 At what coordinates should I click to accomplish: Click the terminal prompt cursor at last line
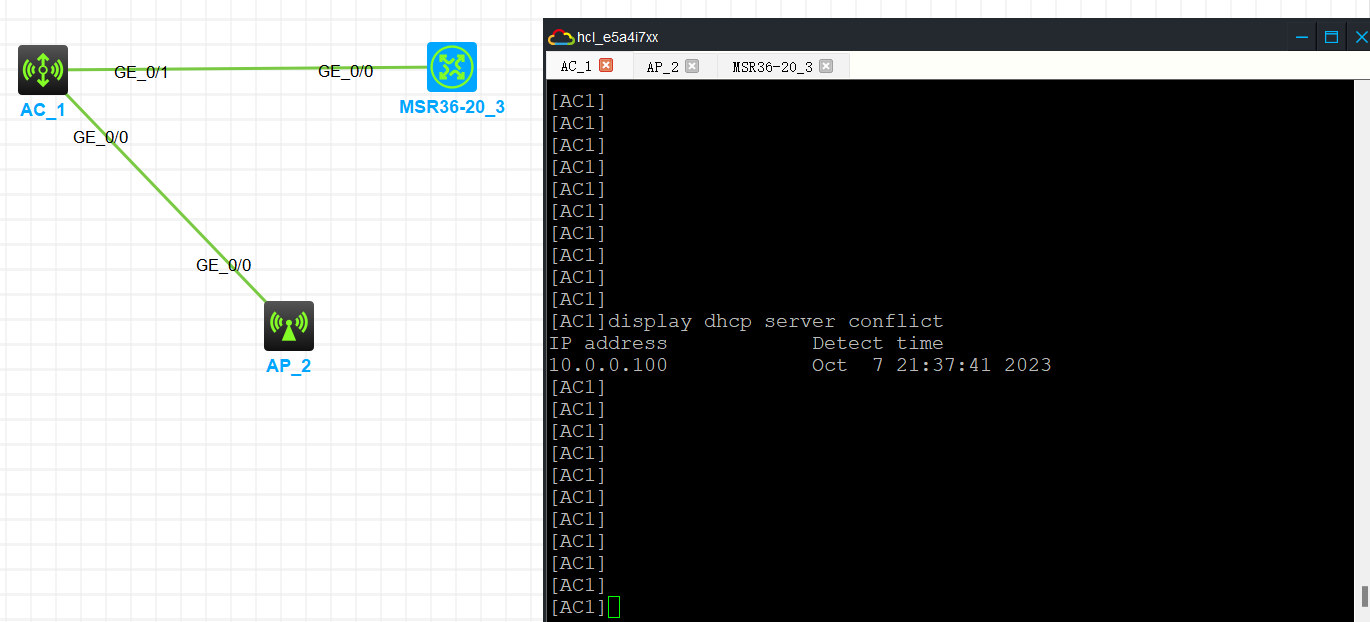(614, 607)
